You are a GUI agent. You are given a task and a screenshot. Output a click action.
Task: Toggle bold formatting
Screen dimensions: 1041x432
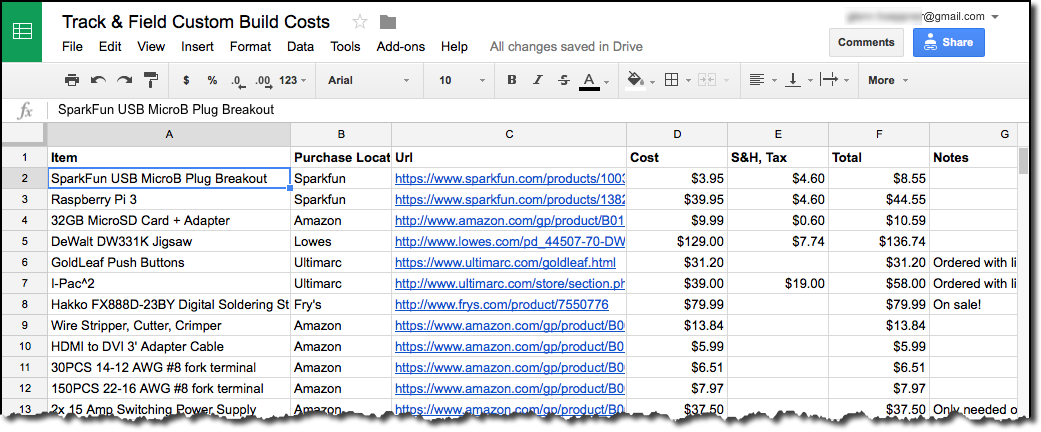click(512, 80)
